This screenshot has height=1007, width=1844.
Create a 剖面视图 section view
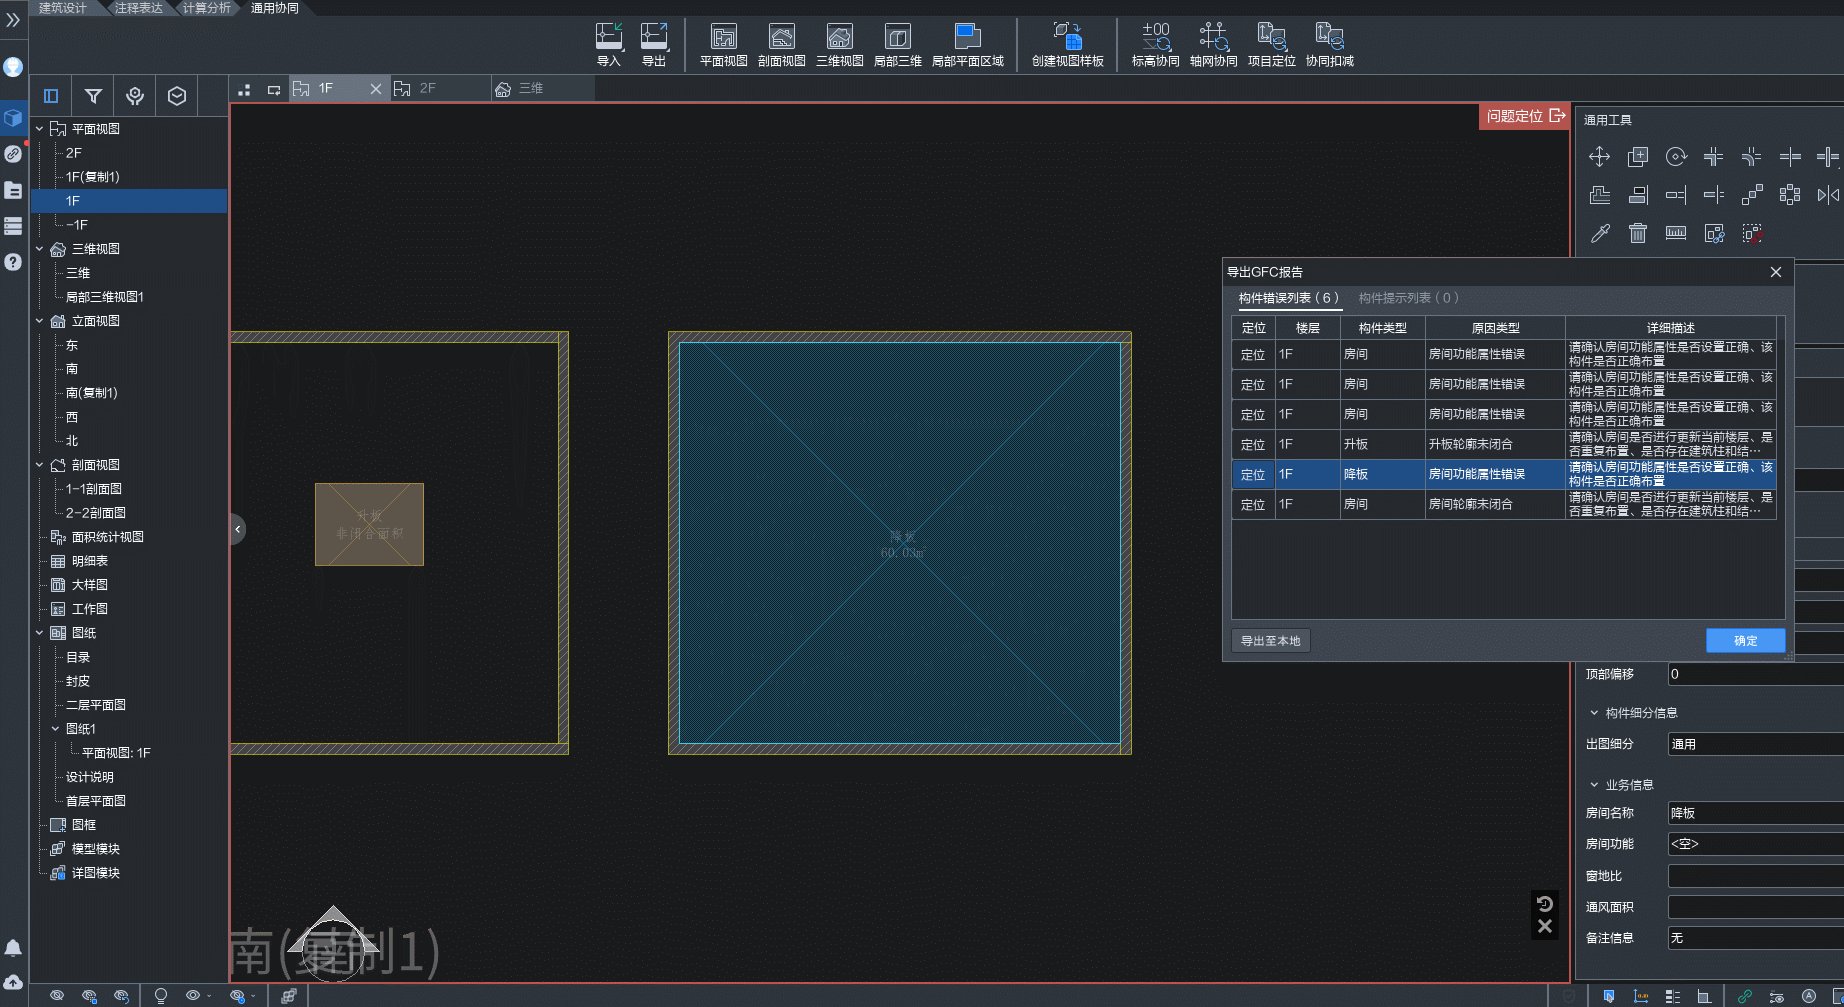tap(781, 44)
